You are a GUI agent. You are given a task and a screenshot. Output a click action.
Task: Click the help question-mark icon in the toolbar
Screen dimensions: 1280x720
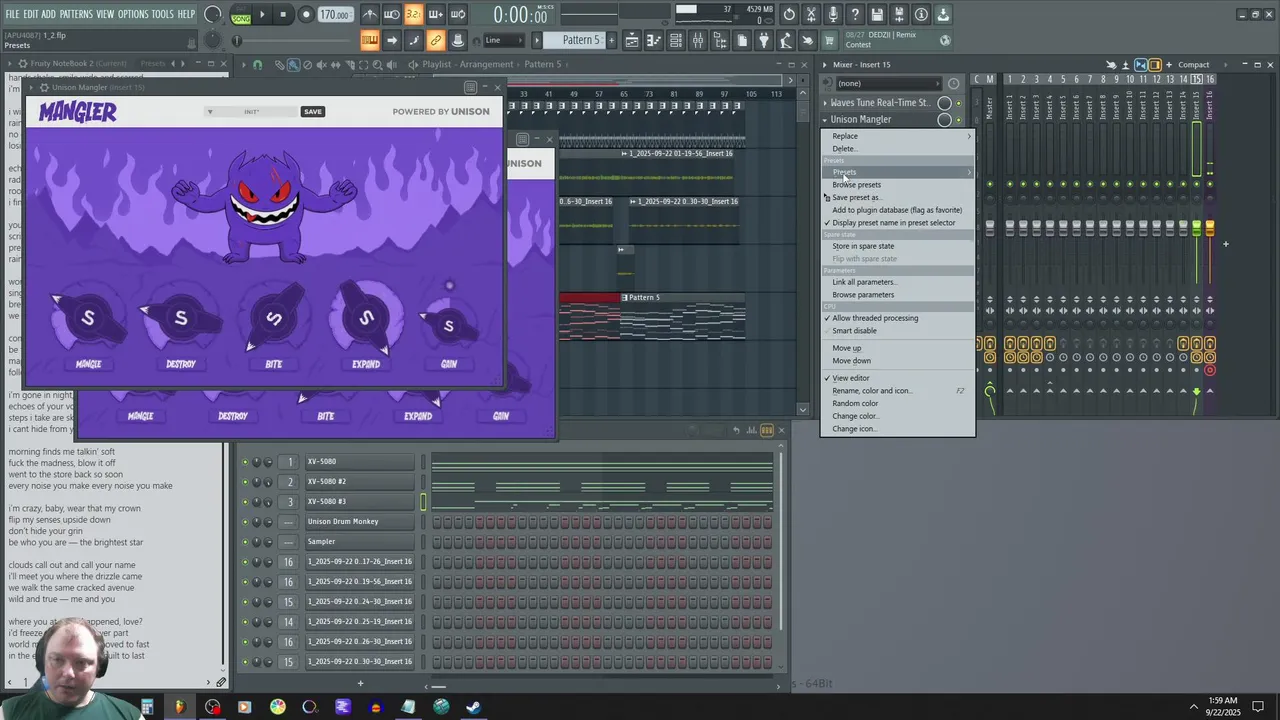click(855, 15)
